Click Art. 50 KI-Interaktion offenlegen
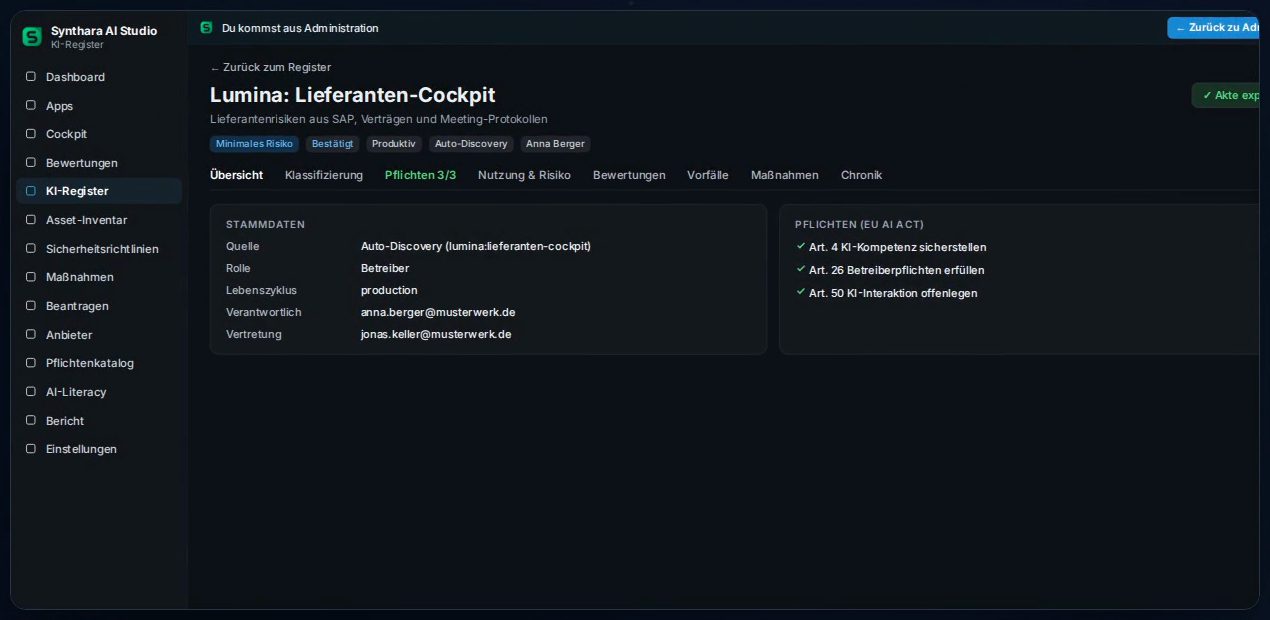The width and height of the screenshot is (1270, 620). 893,293
